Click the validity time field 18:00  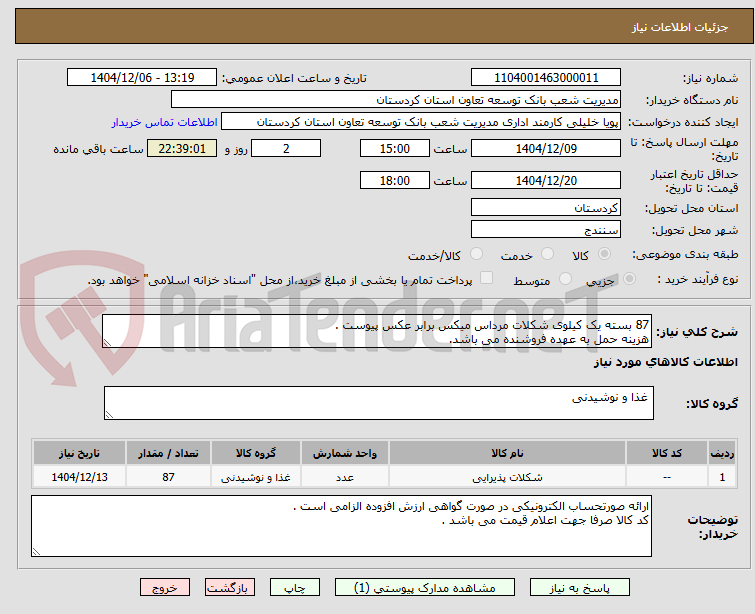point(395,181)
